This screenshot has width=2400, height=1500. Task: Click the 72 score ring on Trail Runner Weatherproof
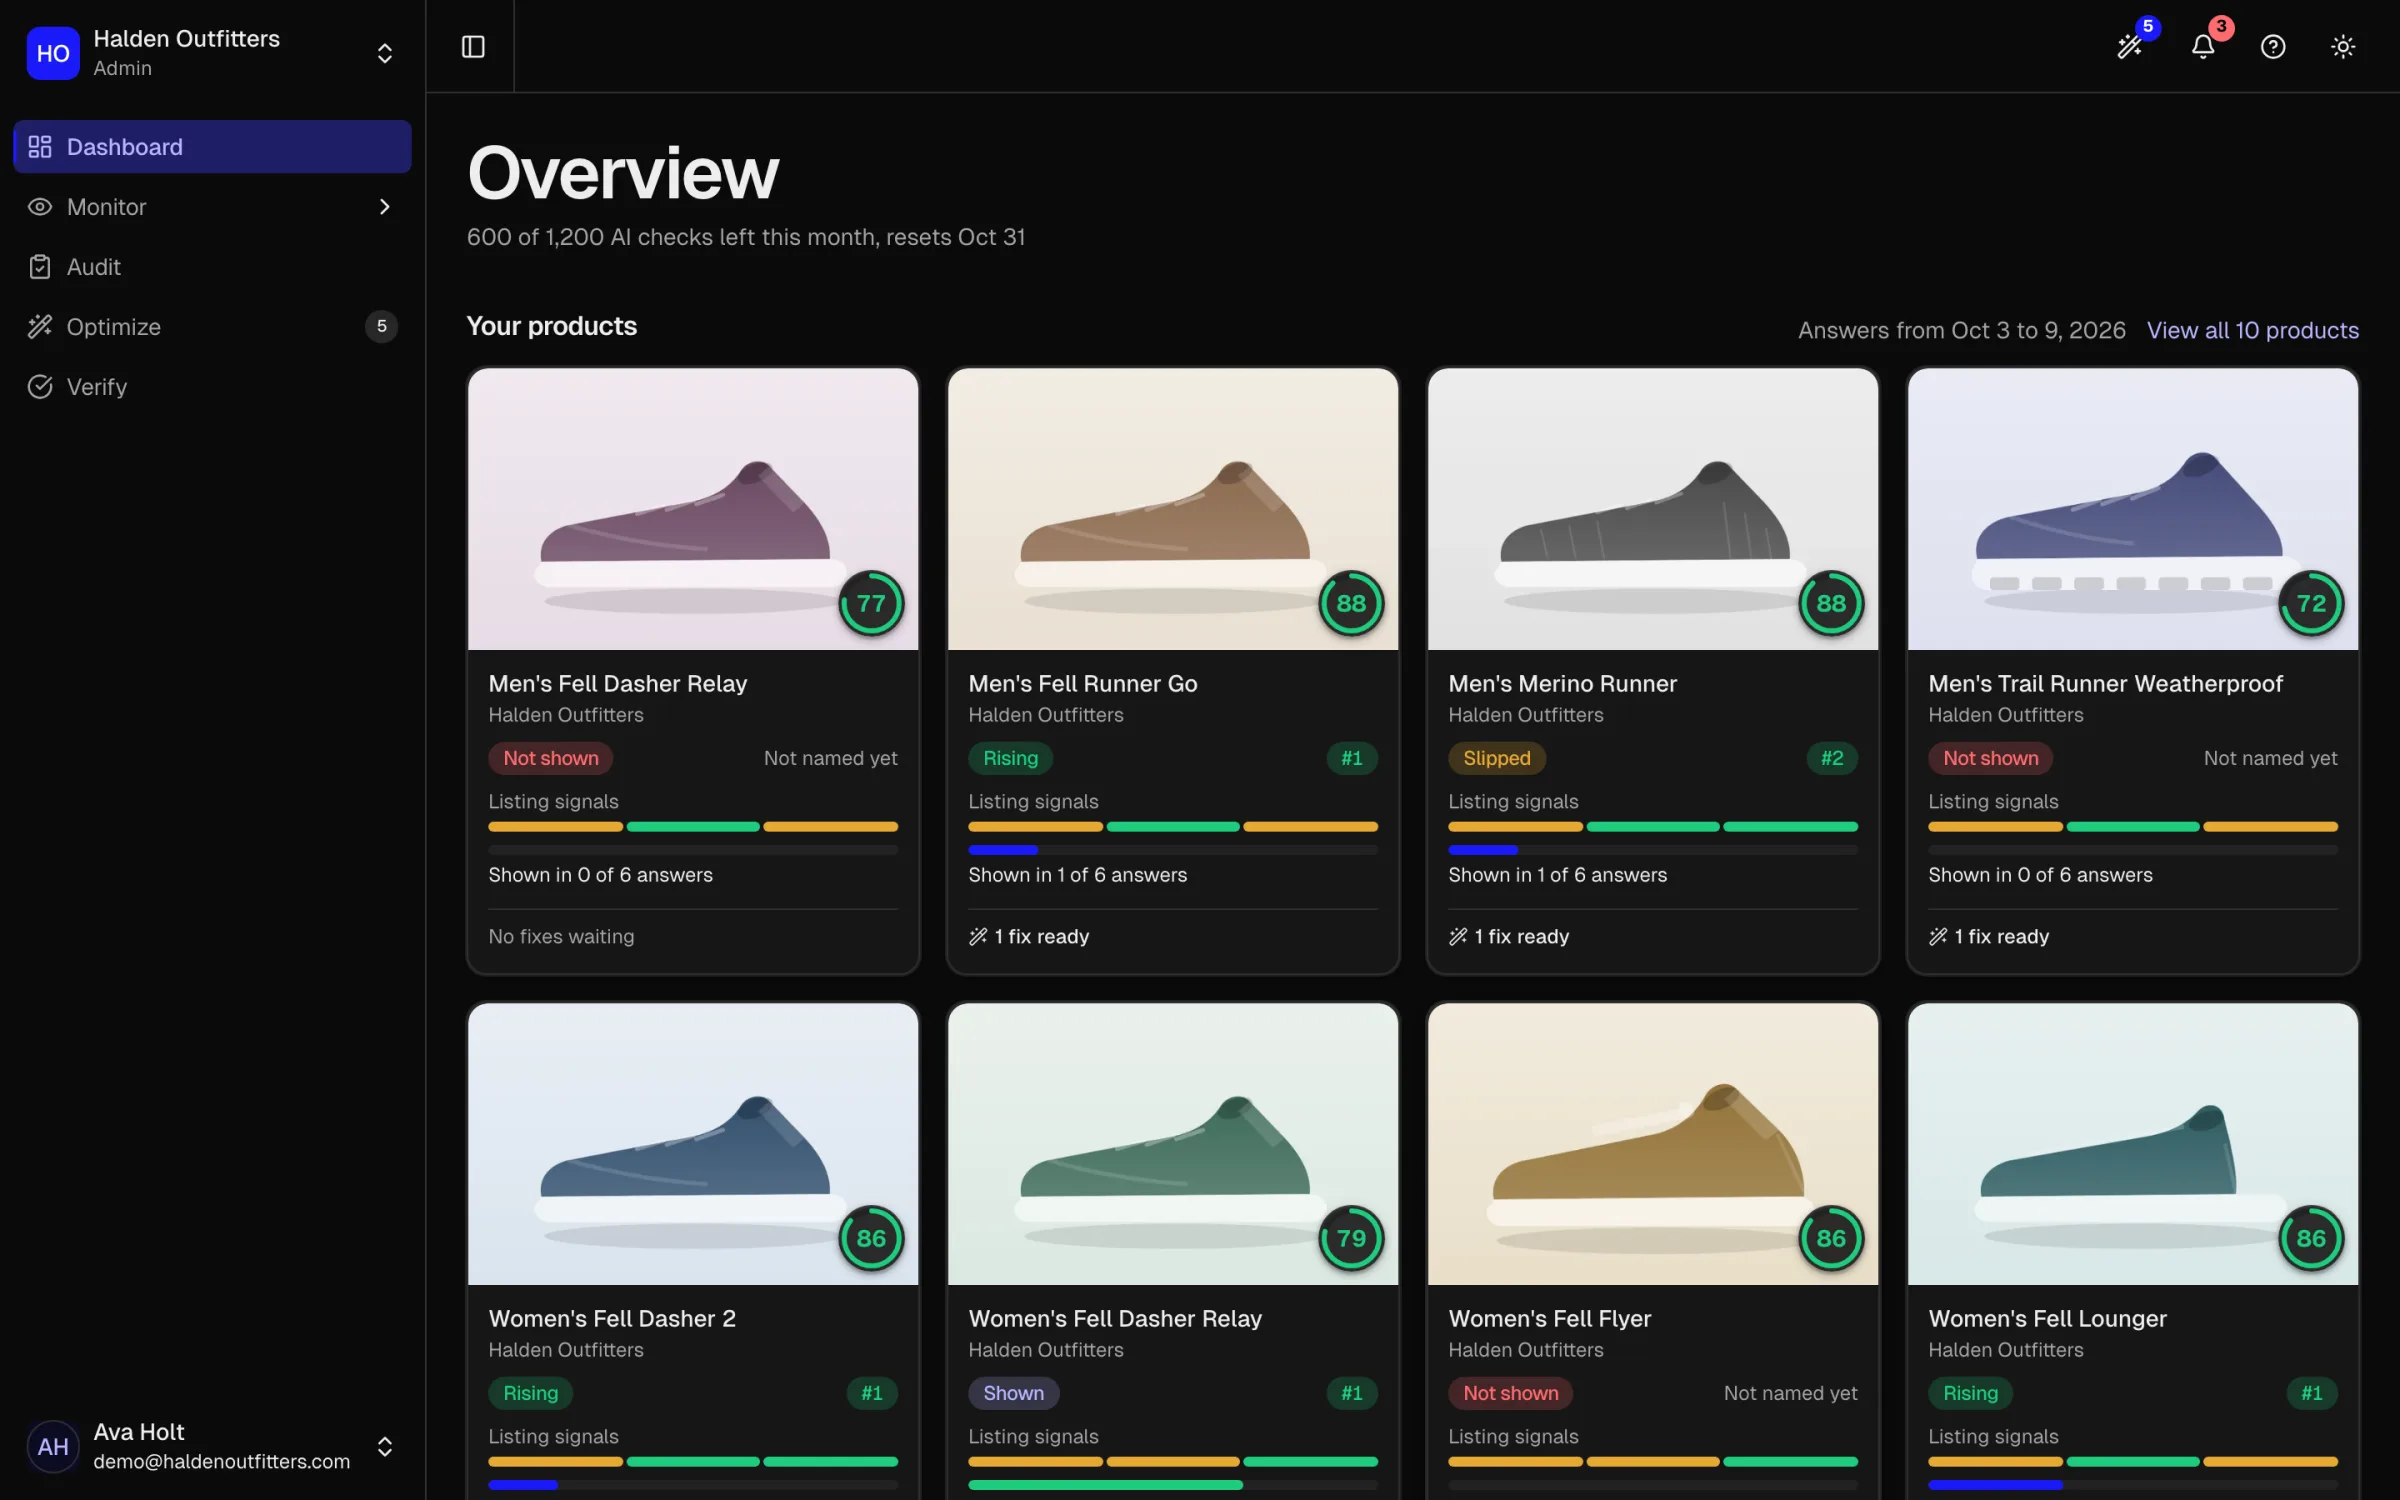[x=2311, y=603]
